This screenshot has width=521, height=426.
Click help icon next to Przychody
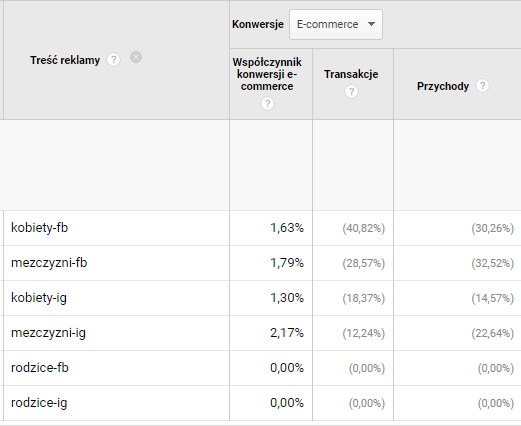[x=482, y=86]
